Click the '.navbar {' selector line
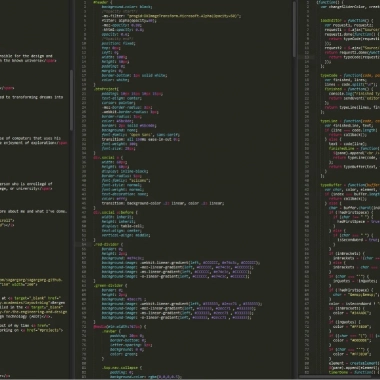This screenshot has height=380, width=380. tap(112, 332)
